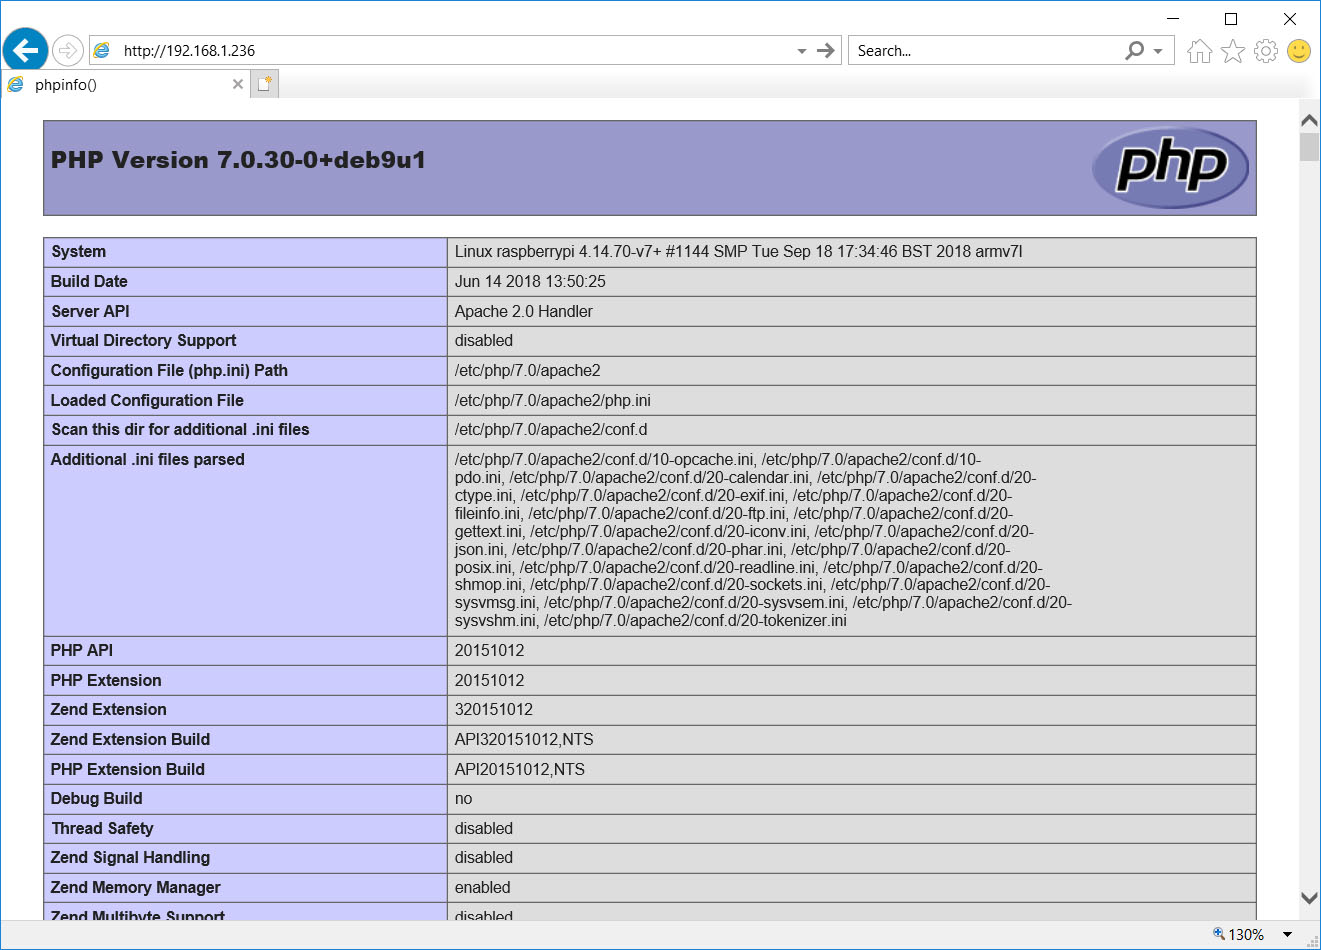Click the enabled value for Memory Manager
Image resolution: width=1321 pixels, height=950 pixels.
[x=482, y=888]
